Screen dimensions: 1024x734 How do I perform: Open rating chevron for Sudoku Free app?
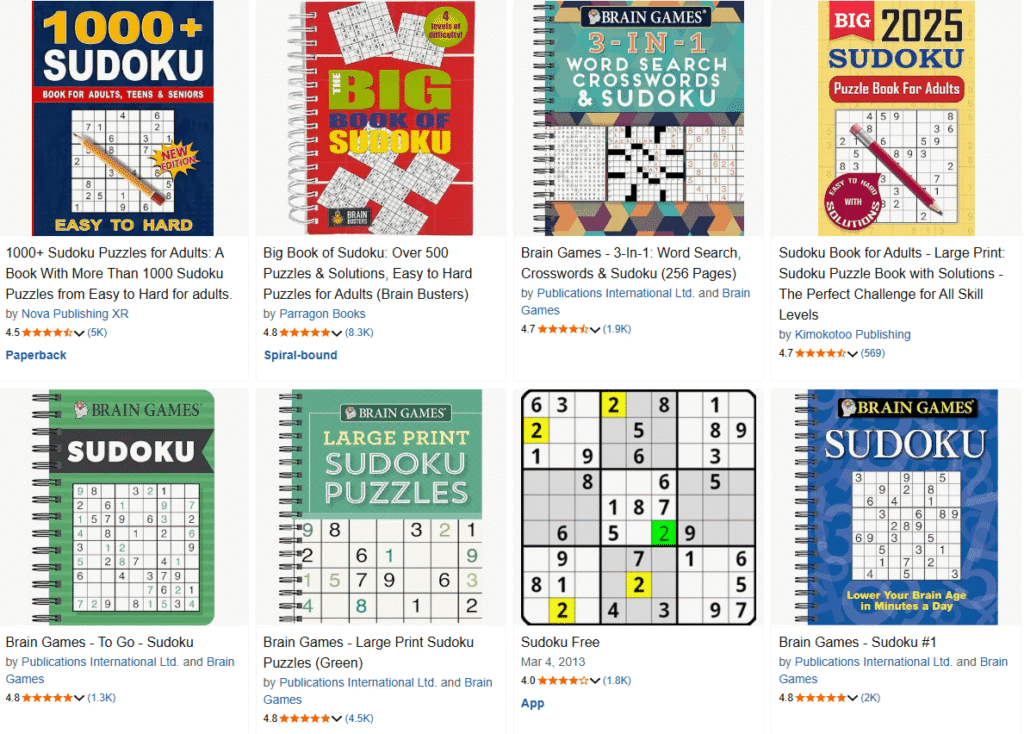[595, 682]
